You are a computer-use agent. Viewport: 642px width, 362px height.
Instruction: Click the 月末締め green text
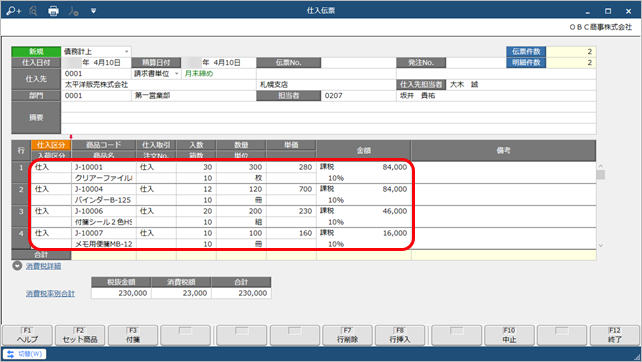pyautogui.click(x=199, y=74)
